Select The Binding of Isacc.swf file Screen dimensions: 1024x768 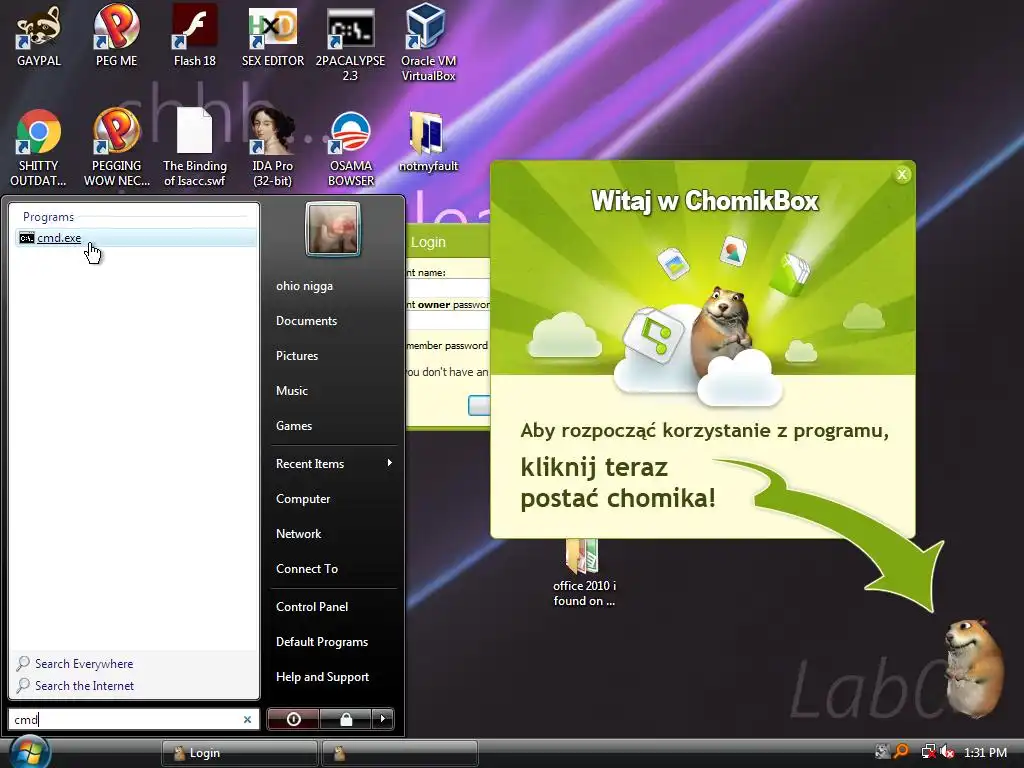tap(195, 148)
